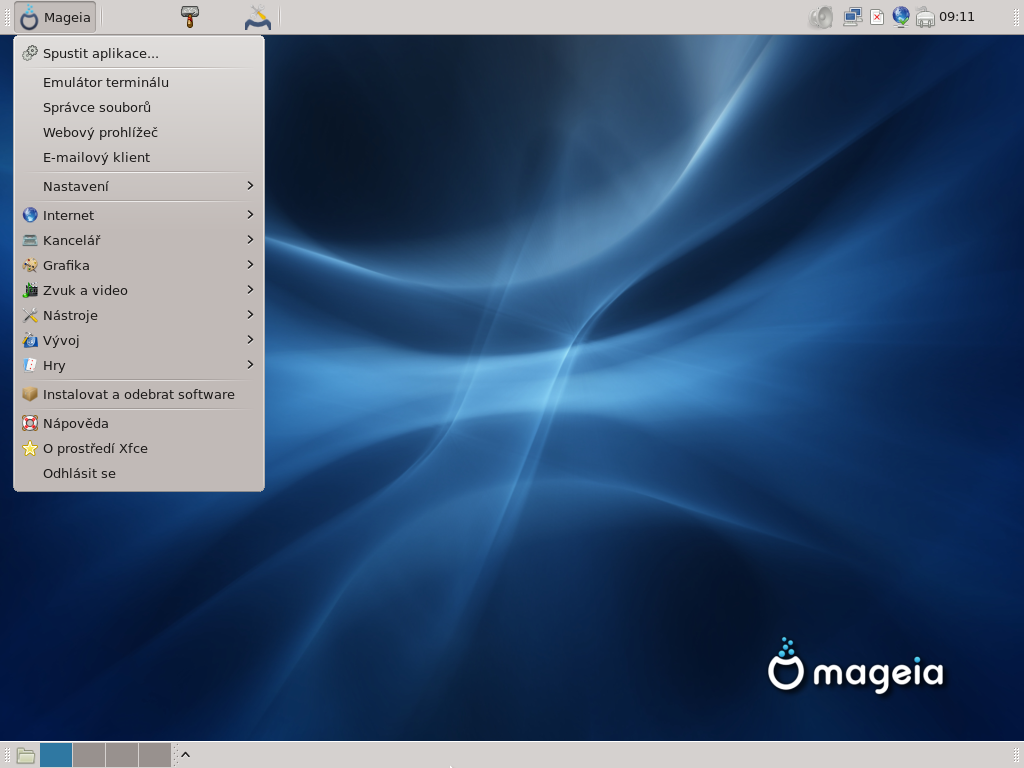Click the two-computers network icon in the tray
The height and width of the screenshot is (768, 1024).
(x=852, y=17)
